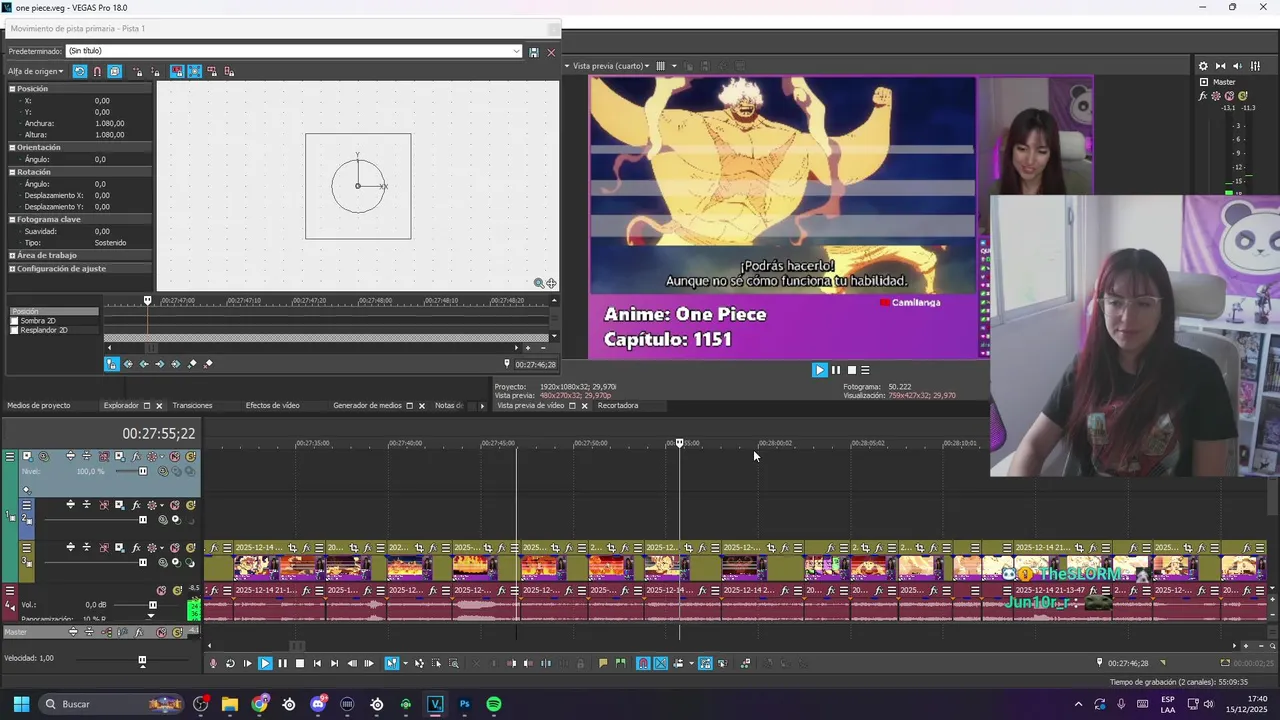Image resolution: width=1280 pixels, height=720 pixels.
Task: Open the Transiciones tab
Action: 192,406
